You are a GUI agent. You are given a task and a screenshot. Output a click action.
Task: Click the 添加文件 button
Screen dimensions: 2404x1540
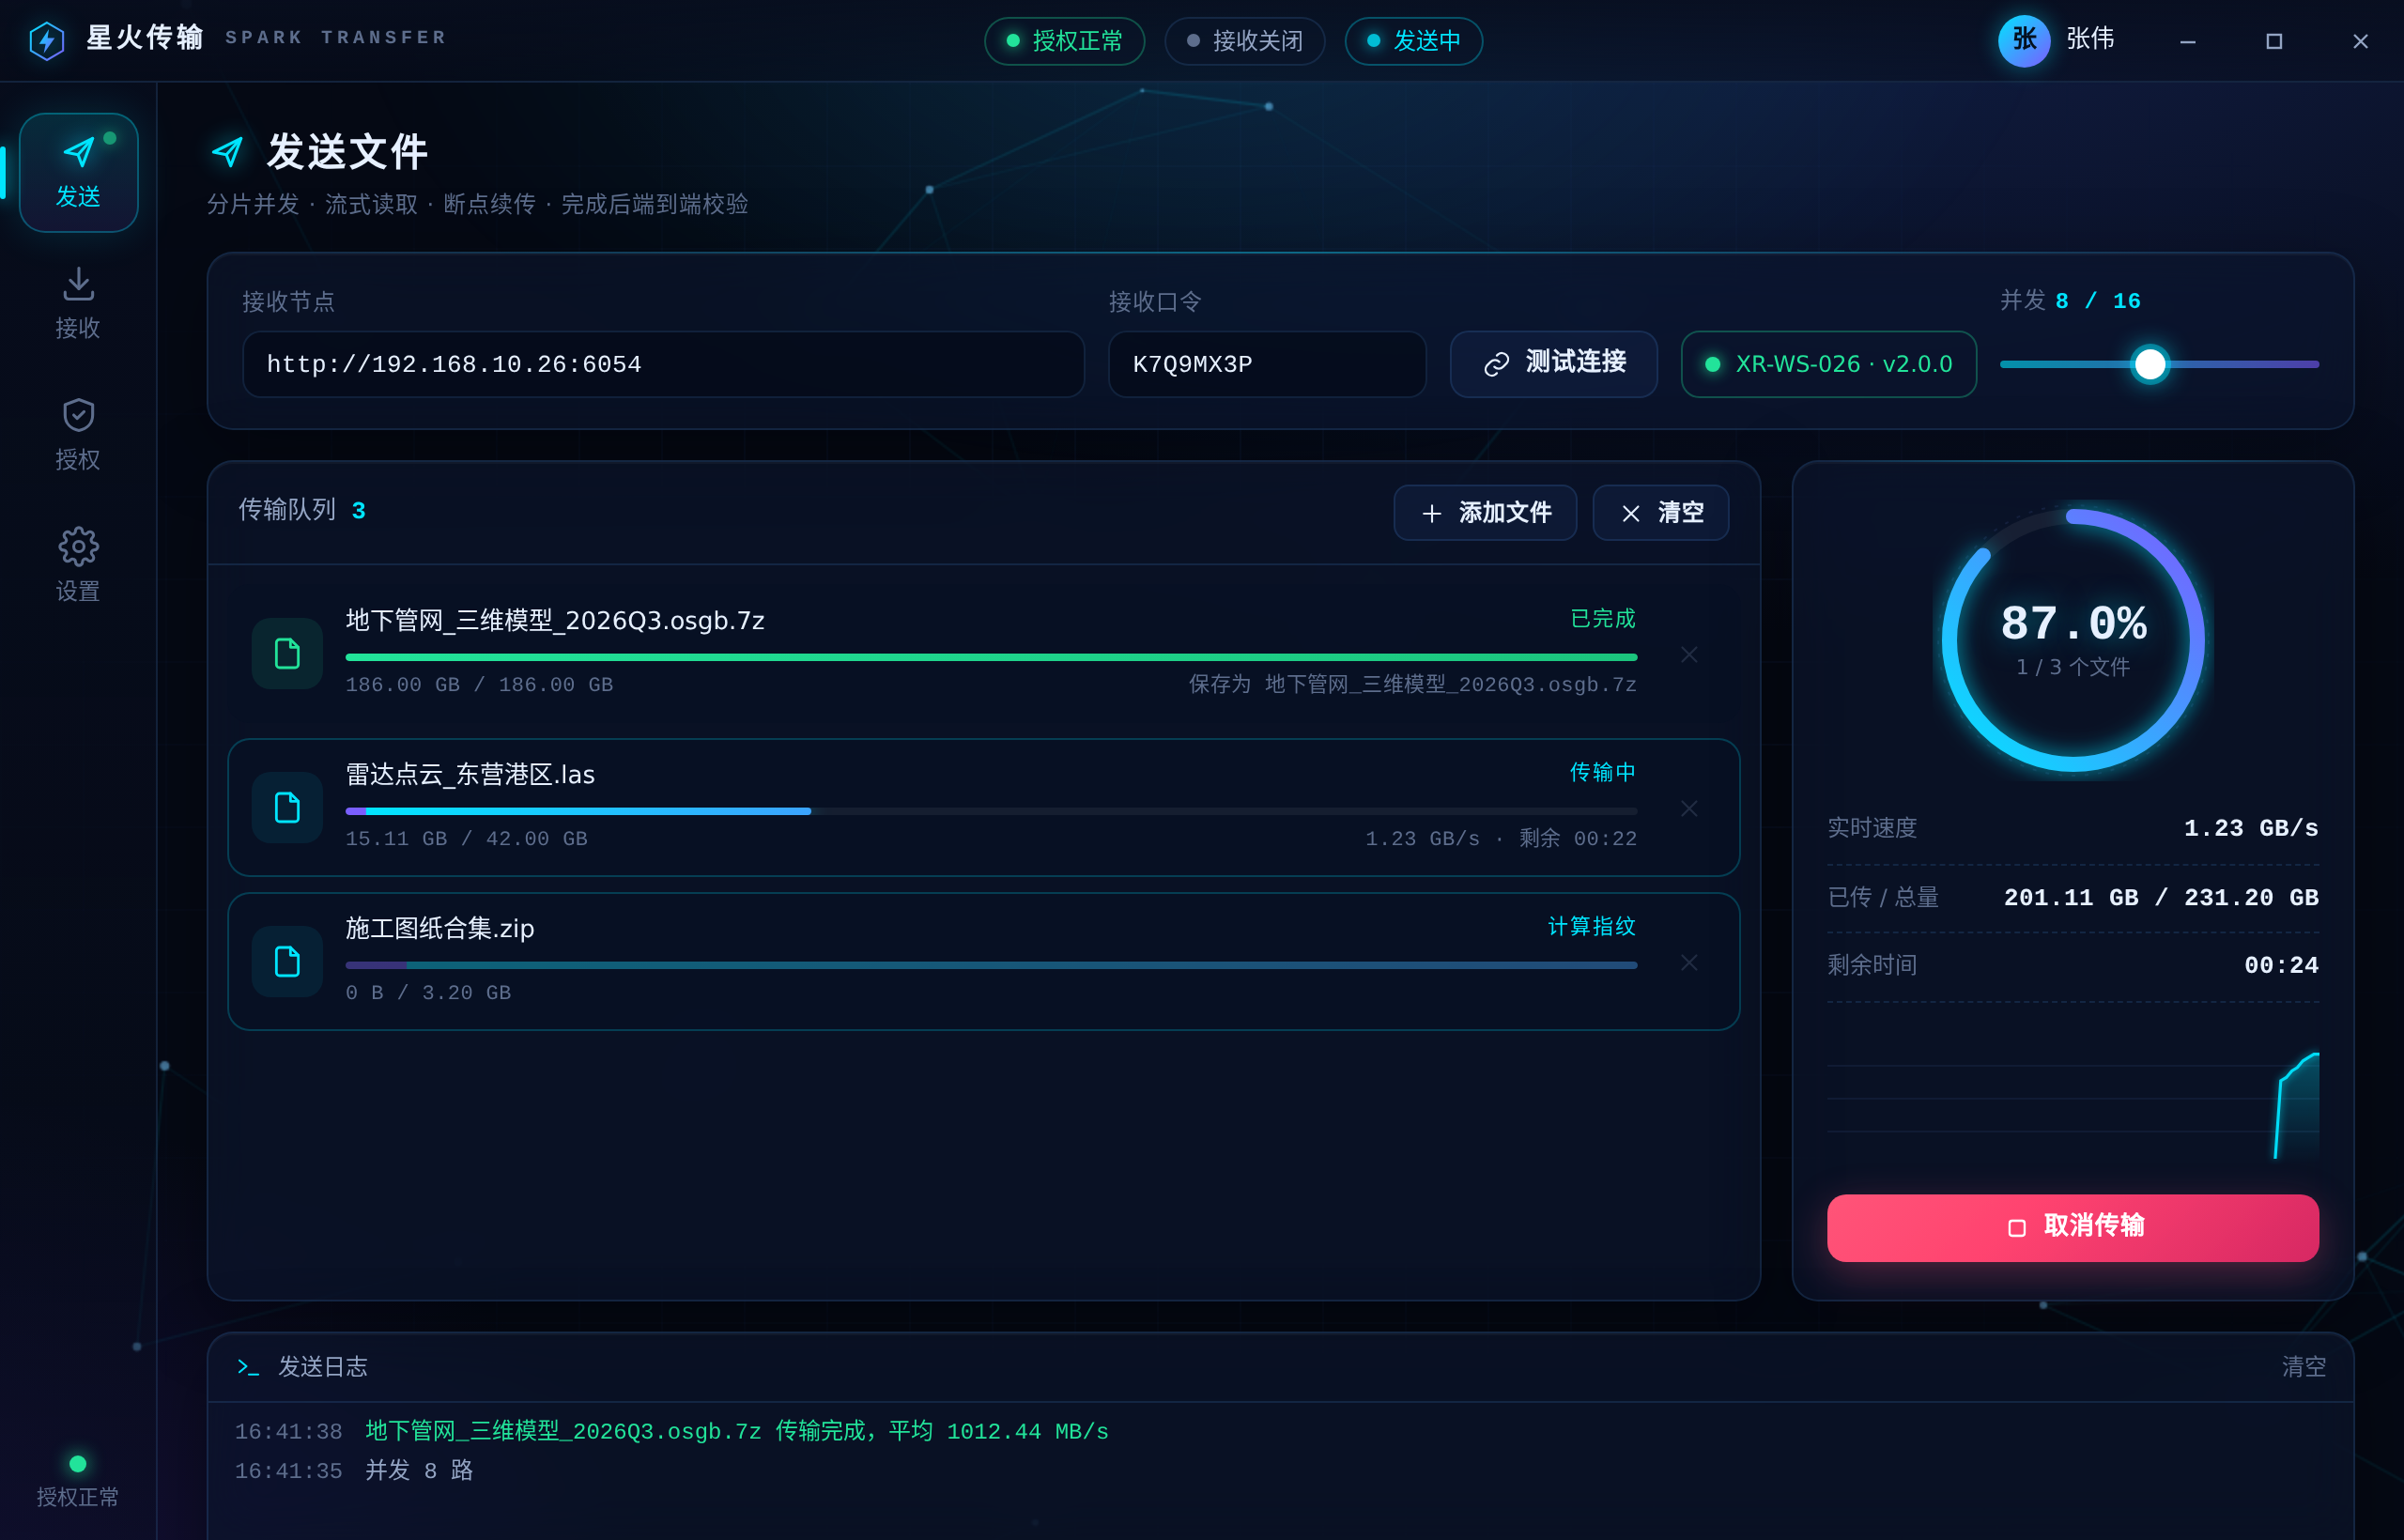pyautogui.click(x=1485, y=513)
